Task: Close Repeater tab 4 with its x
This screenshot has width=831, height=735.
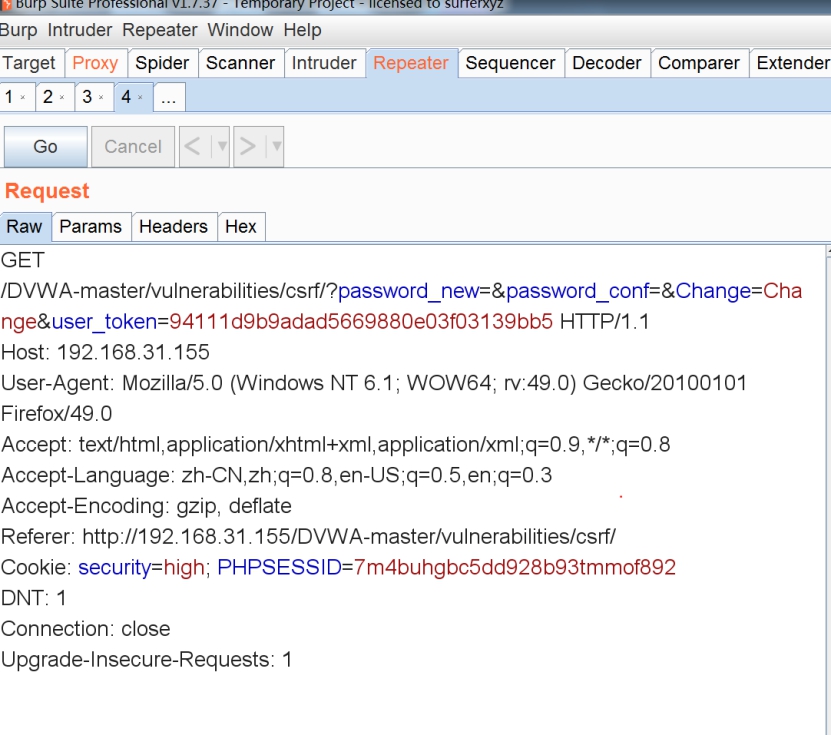Action: (140, 98)
